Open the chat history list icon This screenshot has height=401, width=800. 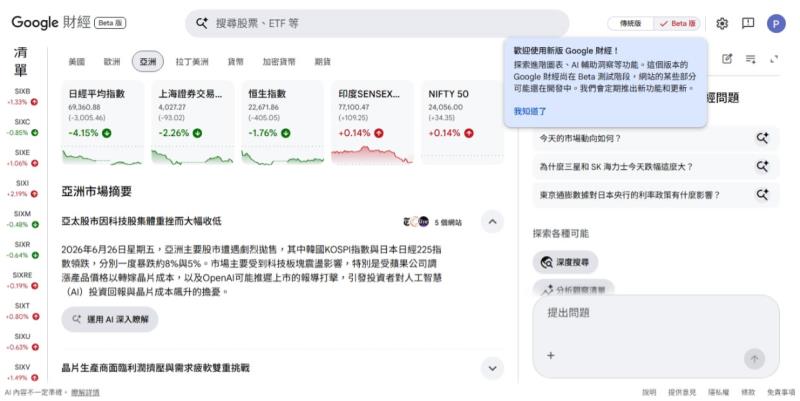pyautogui.click(x=751, y=59)
